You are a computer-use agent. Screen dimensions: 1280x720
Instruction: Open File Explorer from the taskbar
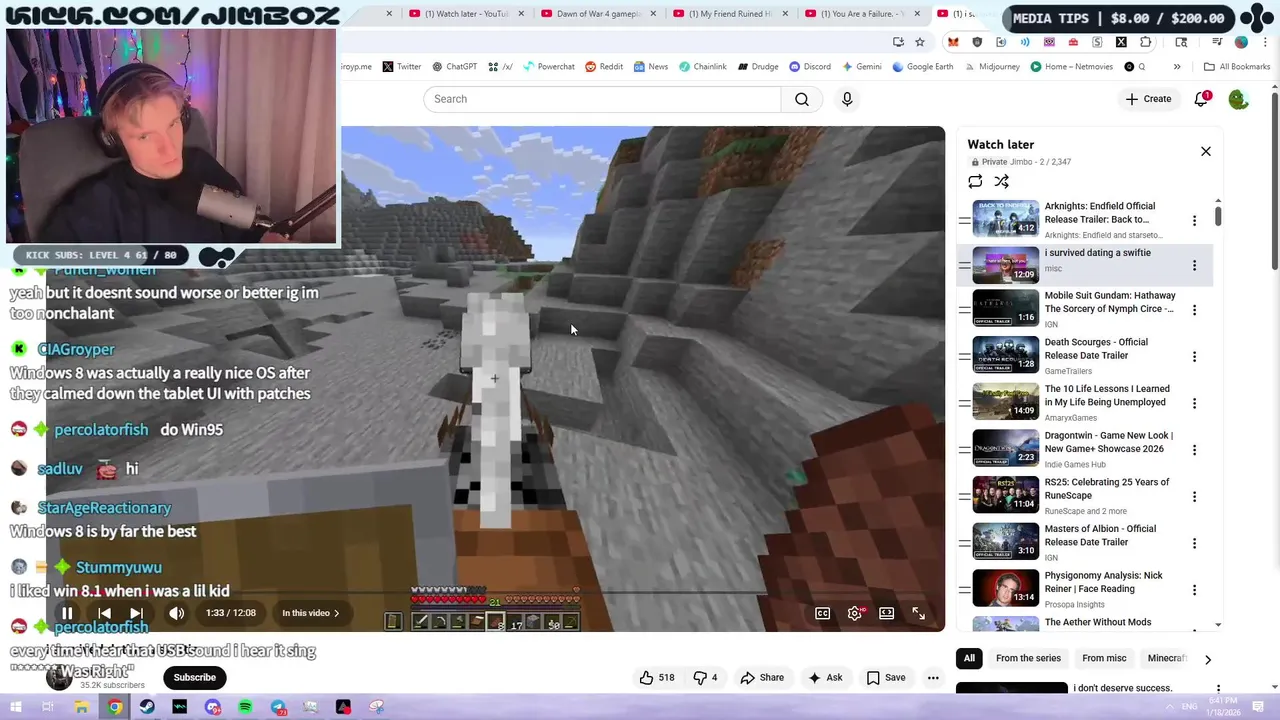82,707
